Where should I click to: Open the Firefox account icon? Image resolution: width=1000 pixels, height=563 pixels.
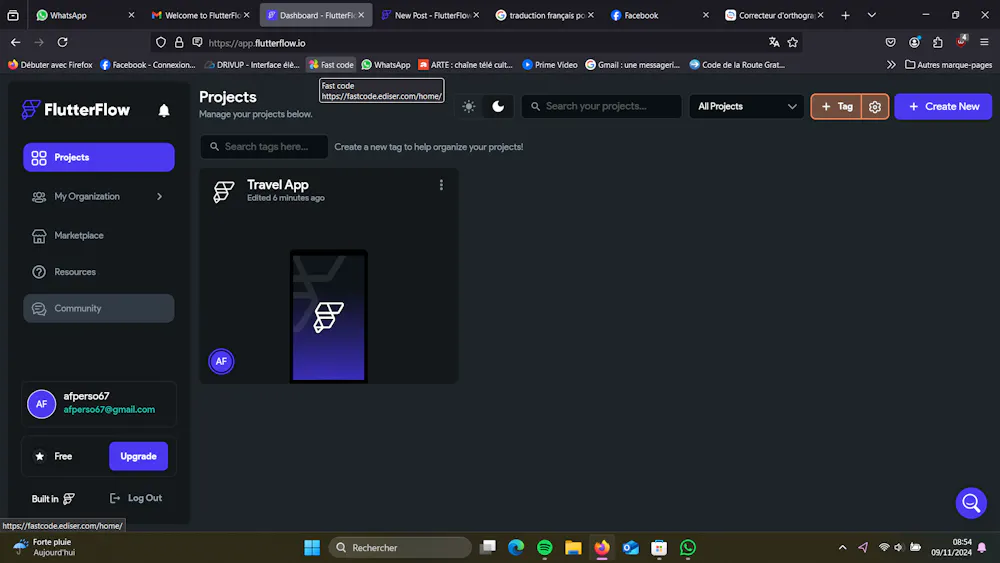pyautogui.click(x=915, y=43)
